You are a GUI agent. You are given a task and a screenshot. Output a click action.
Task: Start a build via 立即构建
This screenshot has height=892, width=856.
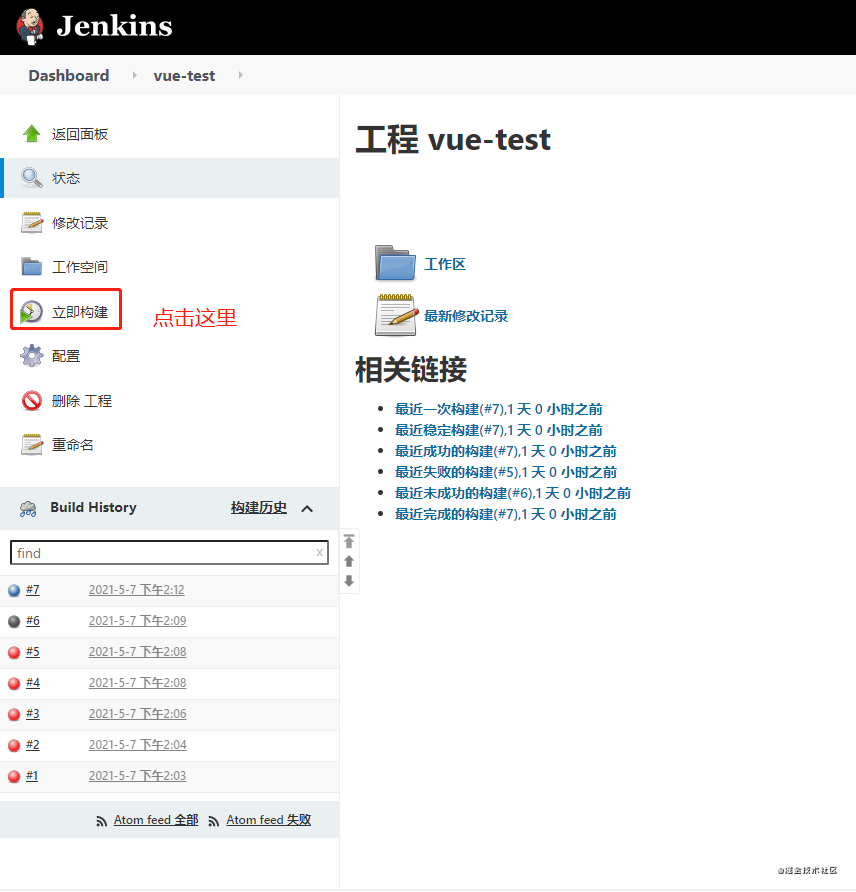pyautogui.click(x=80, y=312)
